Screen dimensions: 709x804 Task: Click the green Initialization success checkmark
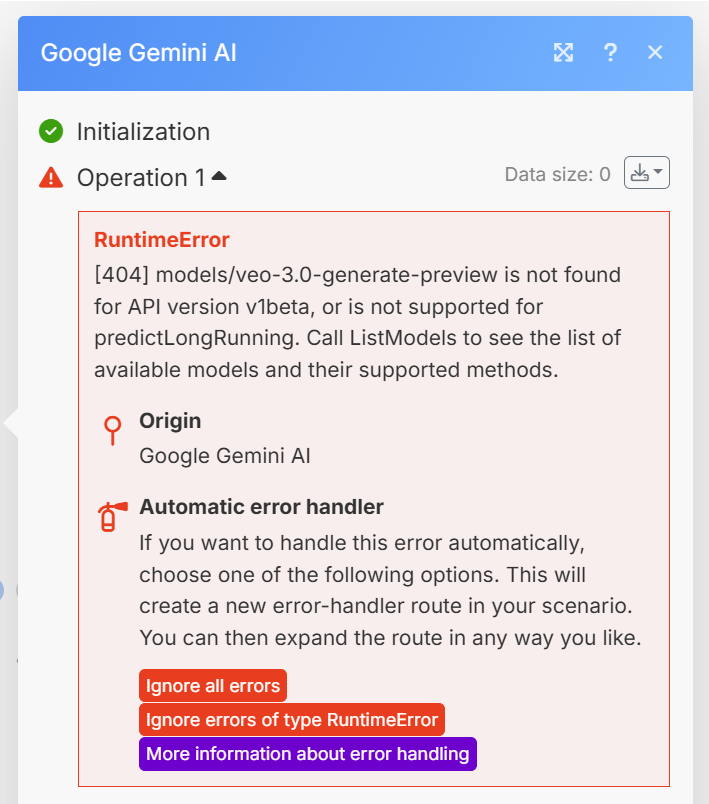pos(51,131)
